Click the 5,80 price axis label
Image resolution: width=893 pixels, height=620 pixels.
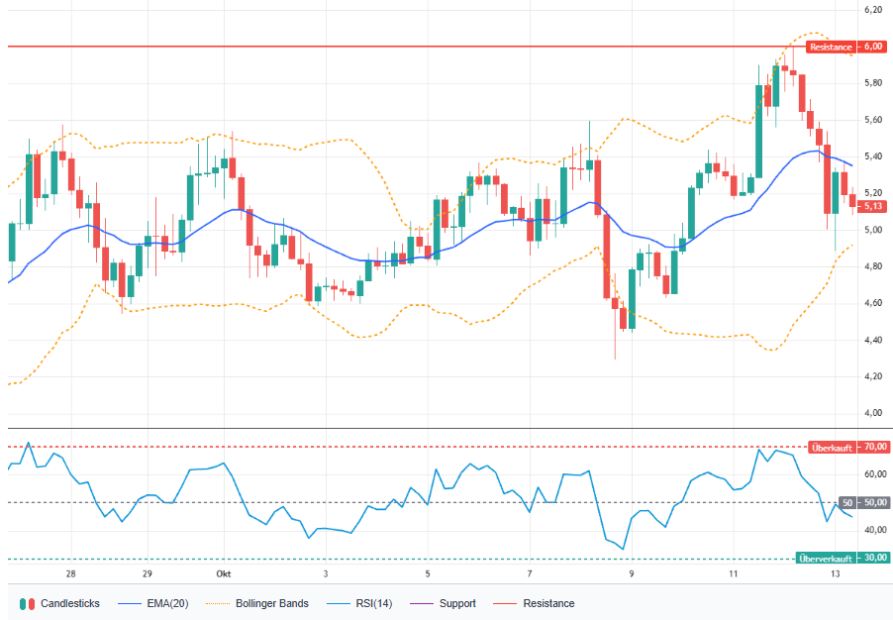point(873,83)
